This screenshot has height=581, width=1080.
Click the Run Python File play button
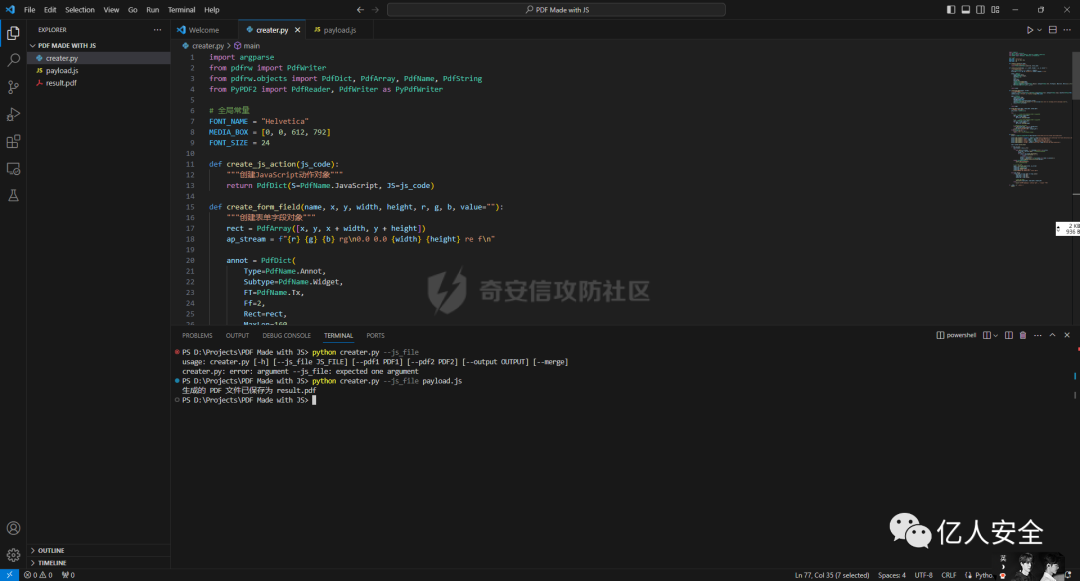tap(1030, 30)
